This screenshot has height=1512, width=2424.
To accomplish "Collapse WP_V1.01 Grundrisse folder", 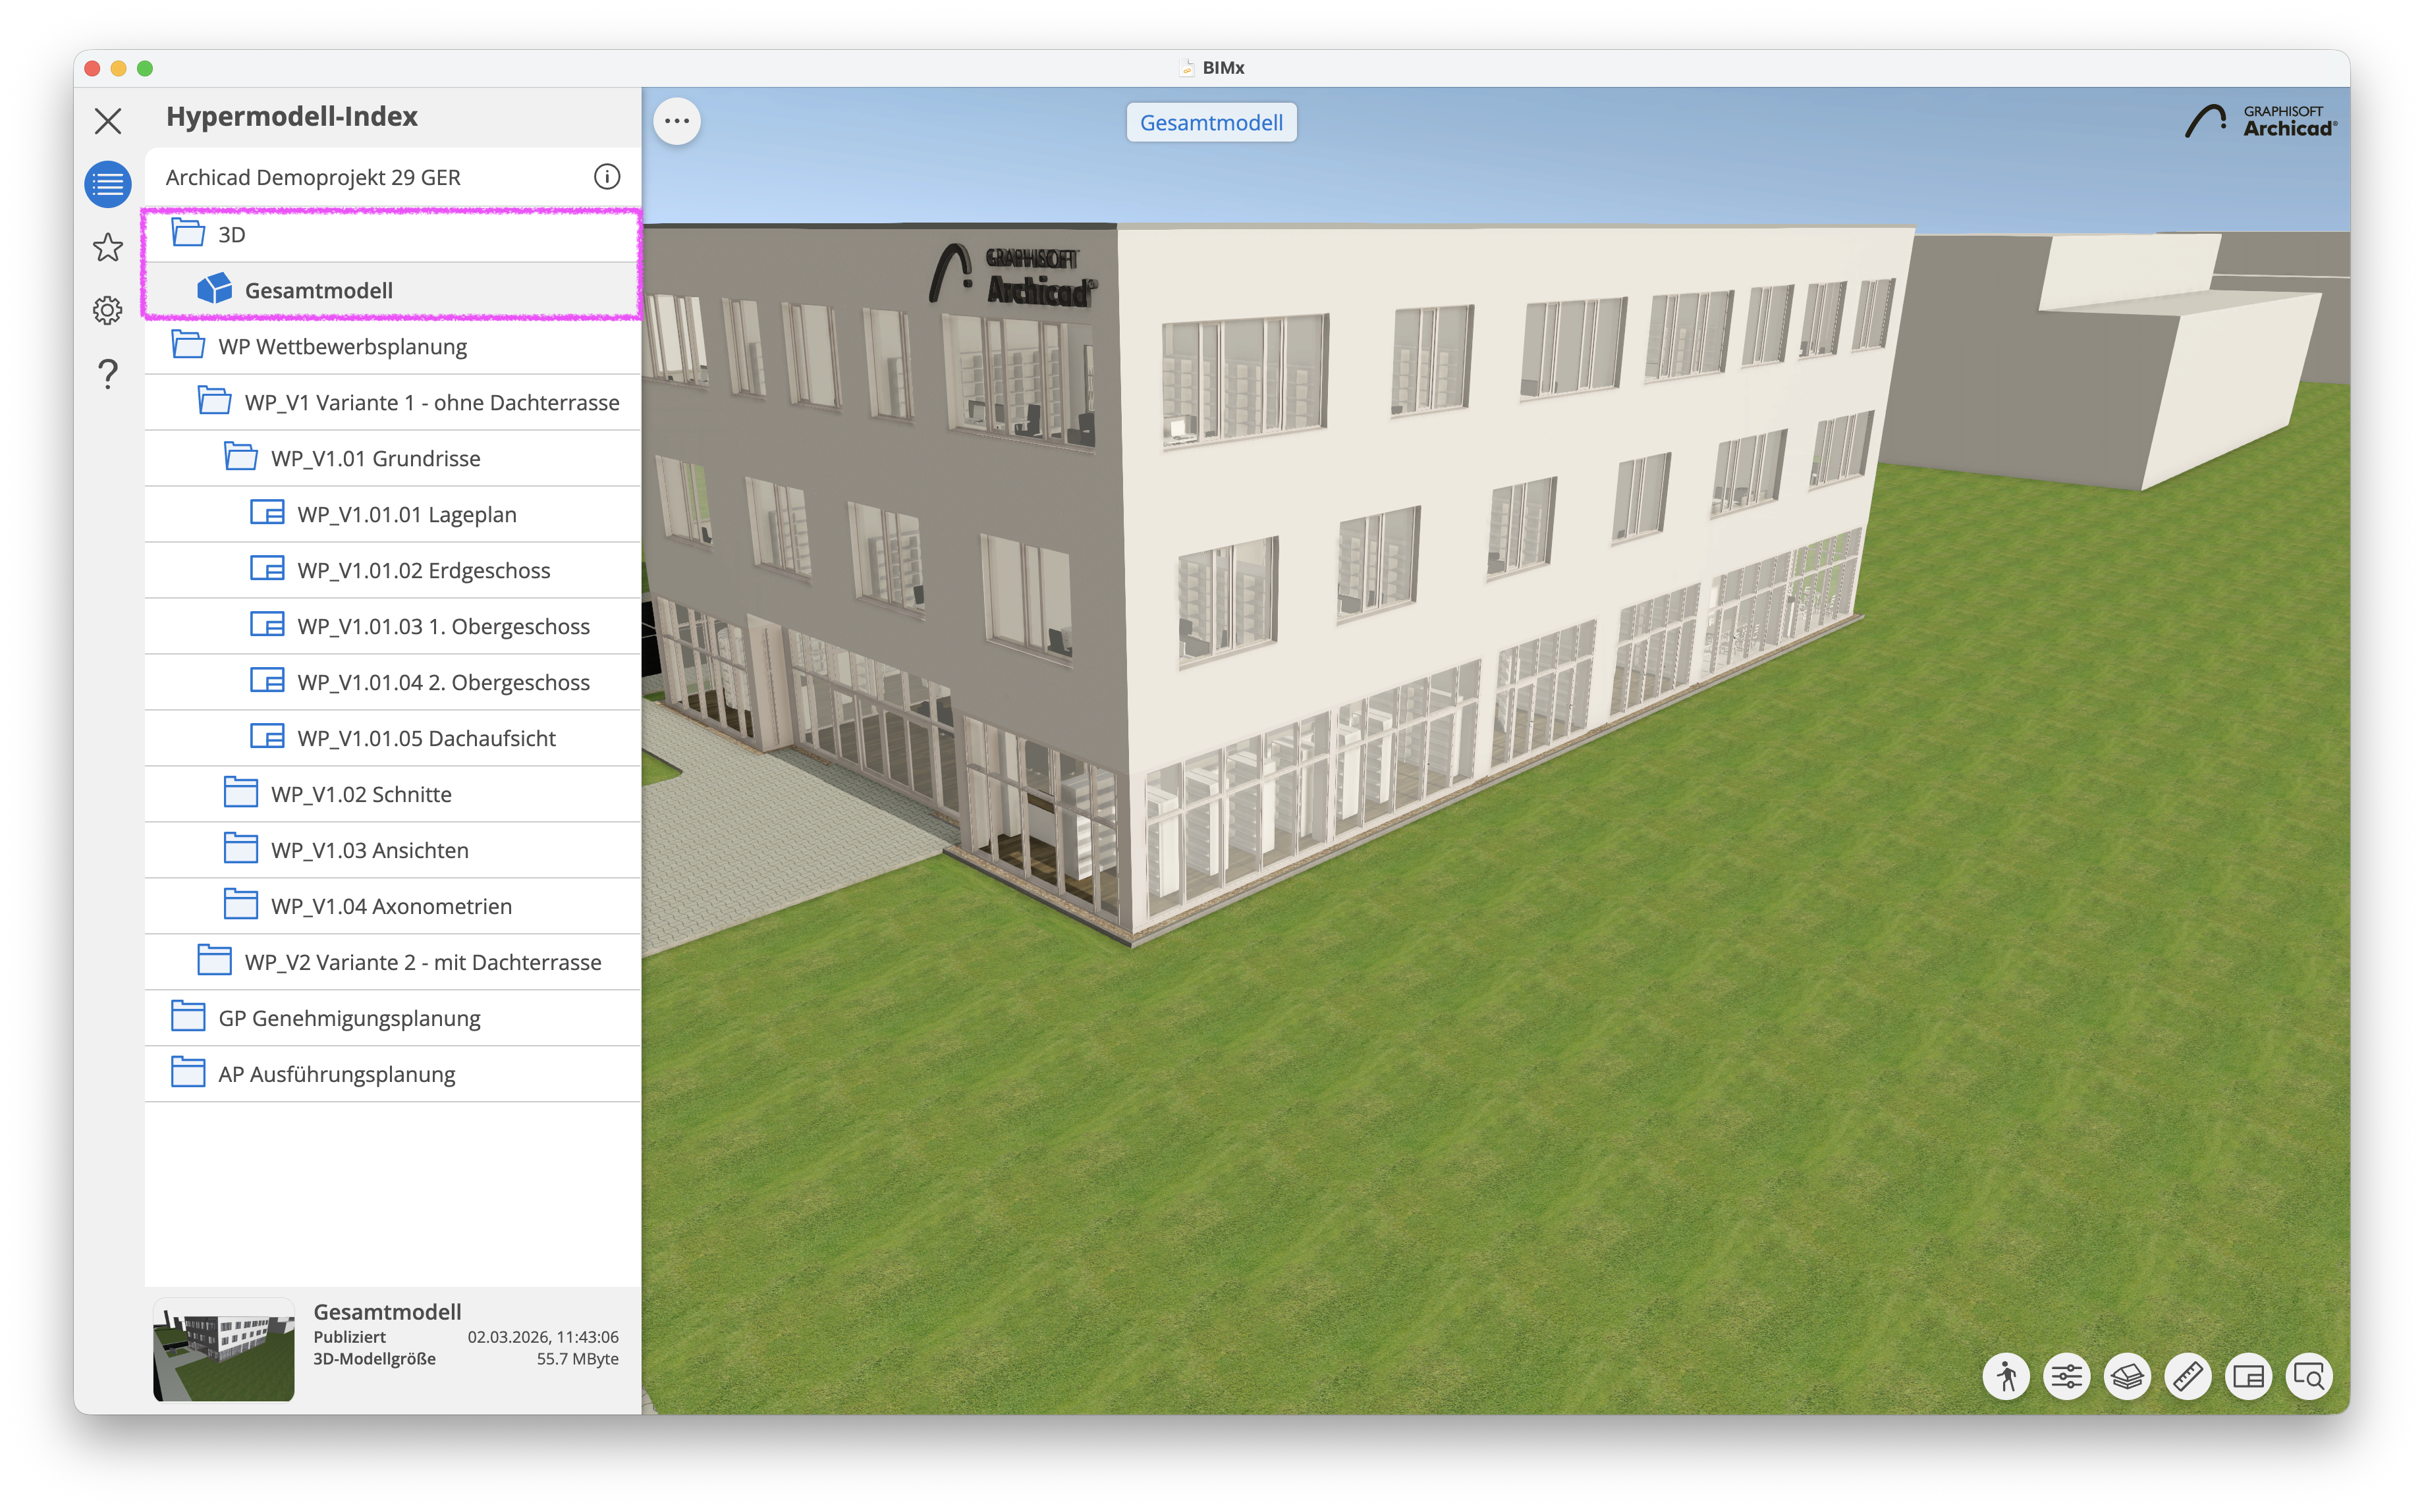I will pyautogui.click(x=393, y=458).
